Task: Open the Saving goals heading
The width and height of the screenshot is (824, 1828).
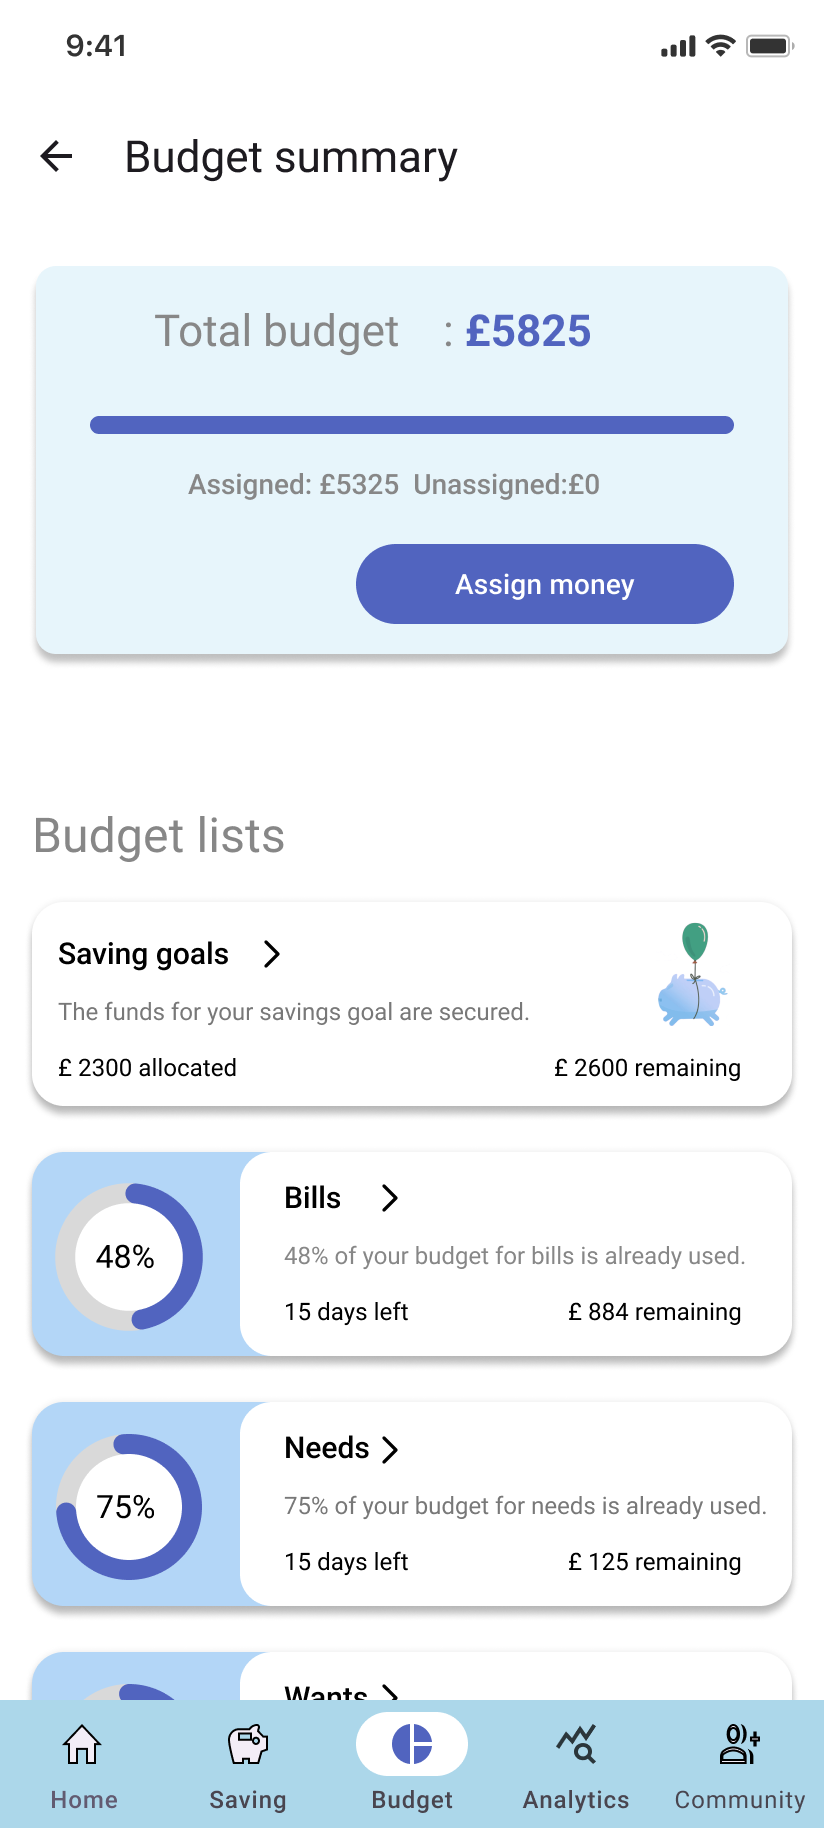Action: 144,954
